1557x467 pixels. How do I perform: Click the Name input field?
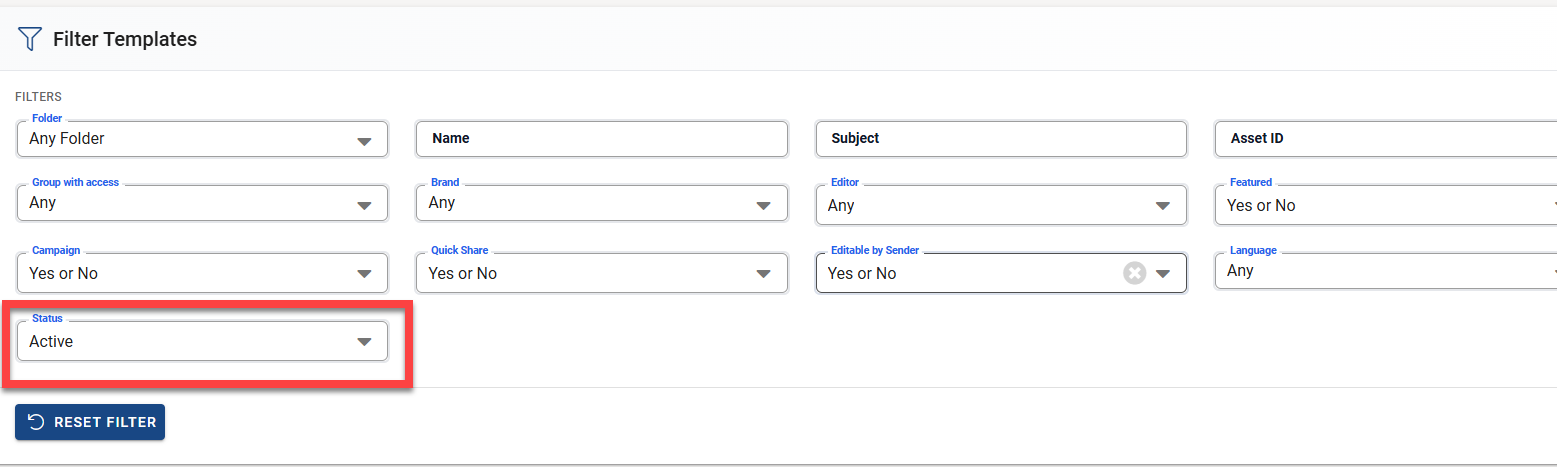601,139
